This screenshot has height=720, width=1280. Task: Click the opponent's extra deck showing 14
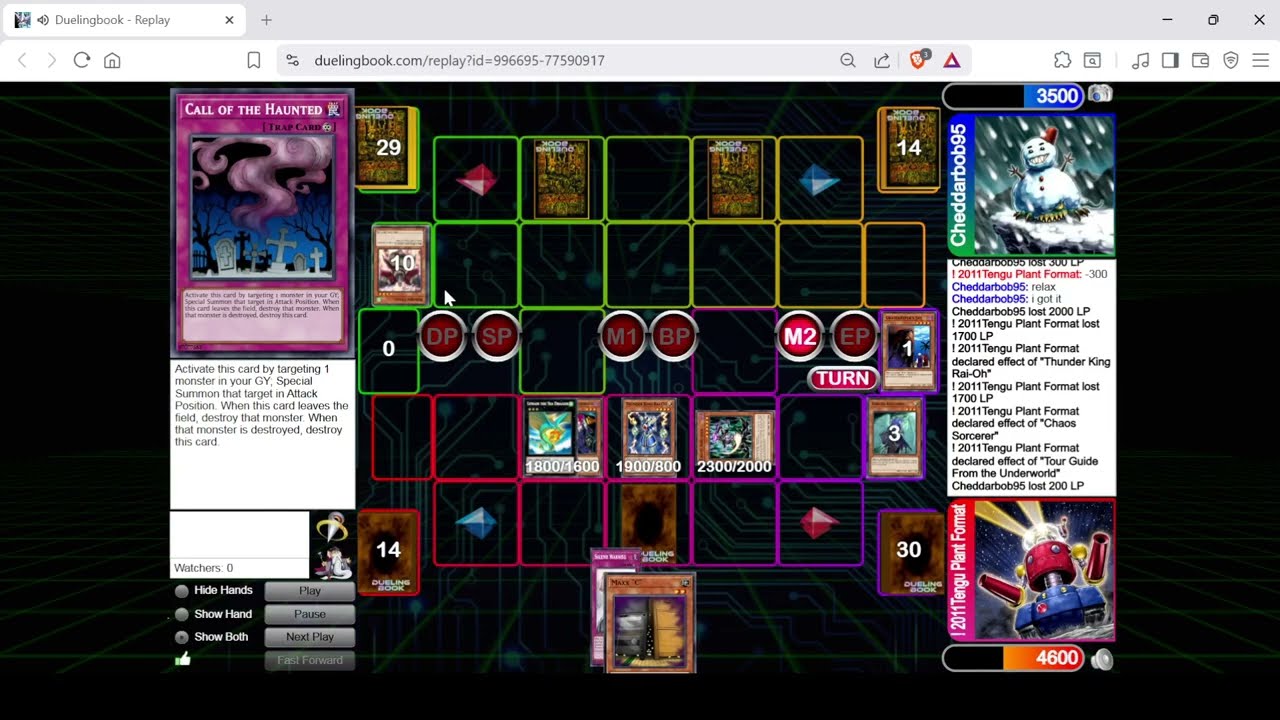coord(908,148)
